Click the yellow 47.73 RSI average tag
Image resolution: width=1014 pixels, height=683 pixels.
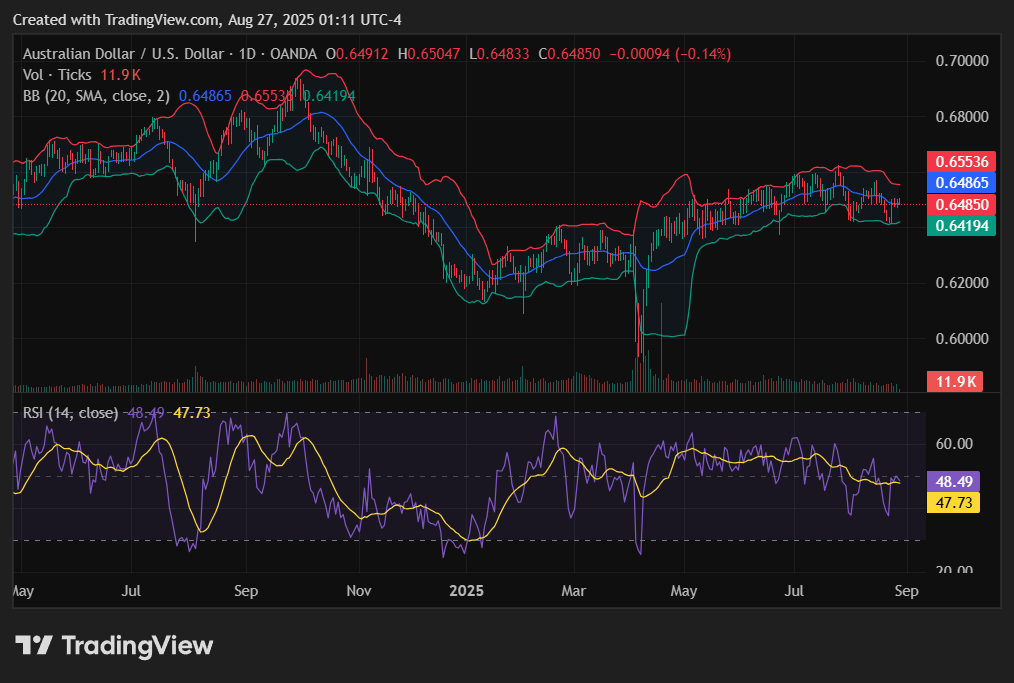(x=953, y=503)
